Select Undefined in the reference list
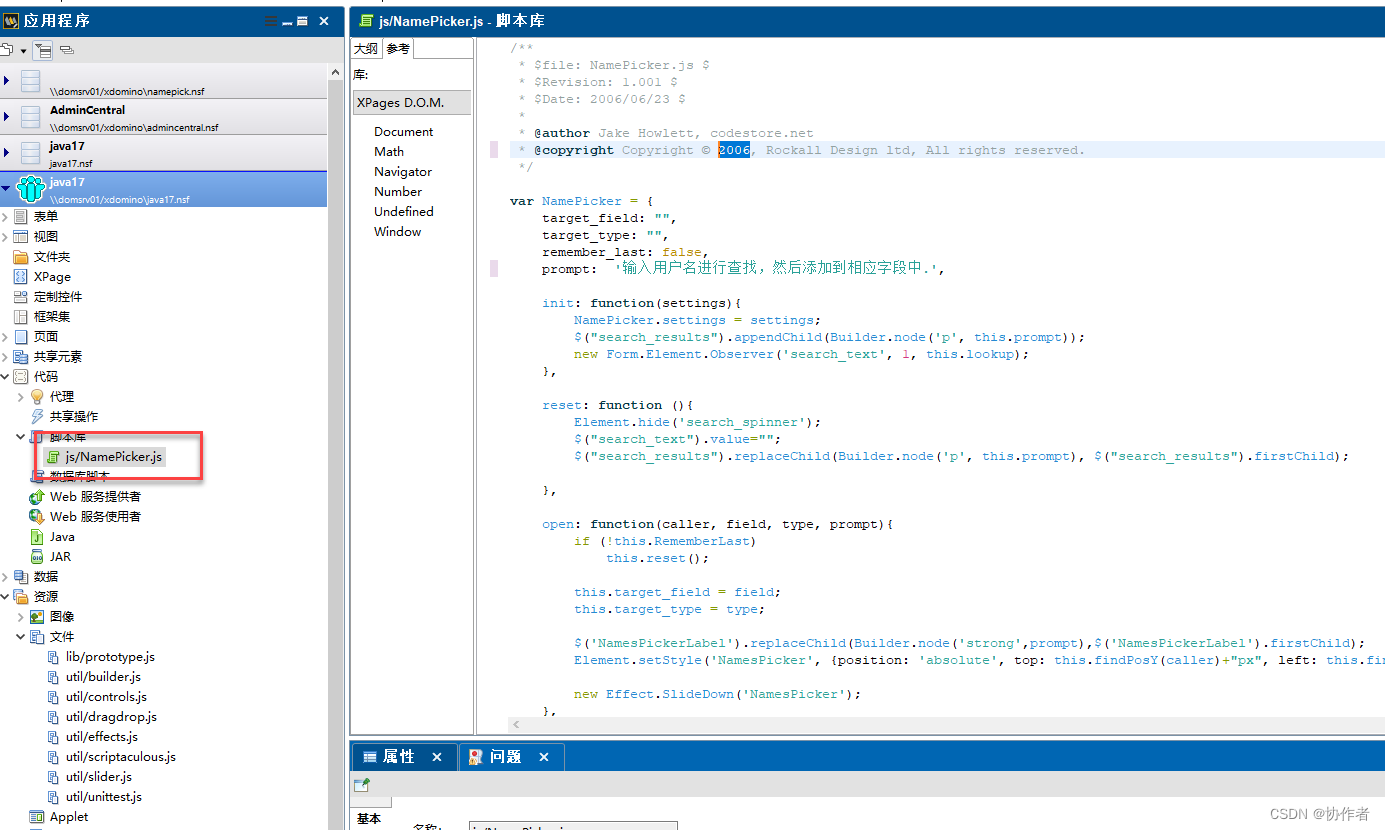This screenshot has height=830, width=1385. (404, 211)
